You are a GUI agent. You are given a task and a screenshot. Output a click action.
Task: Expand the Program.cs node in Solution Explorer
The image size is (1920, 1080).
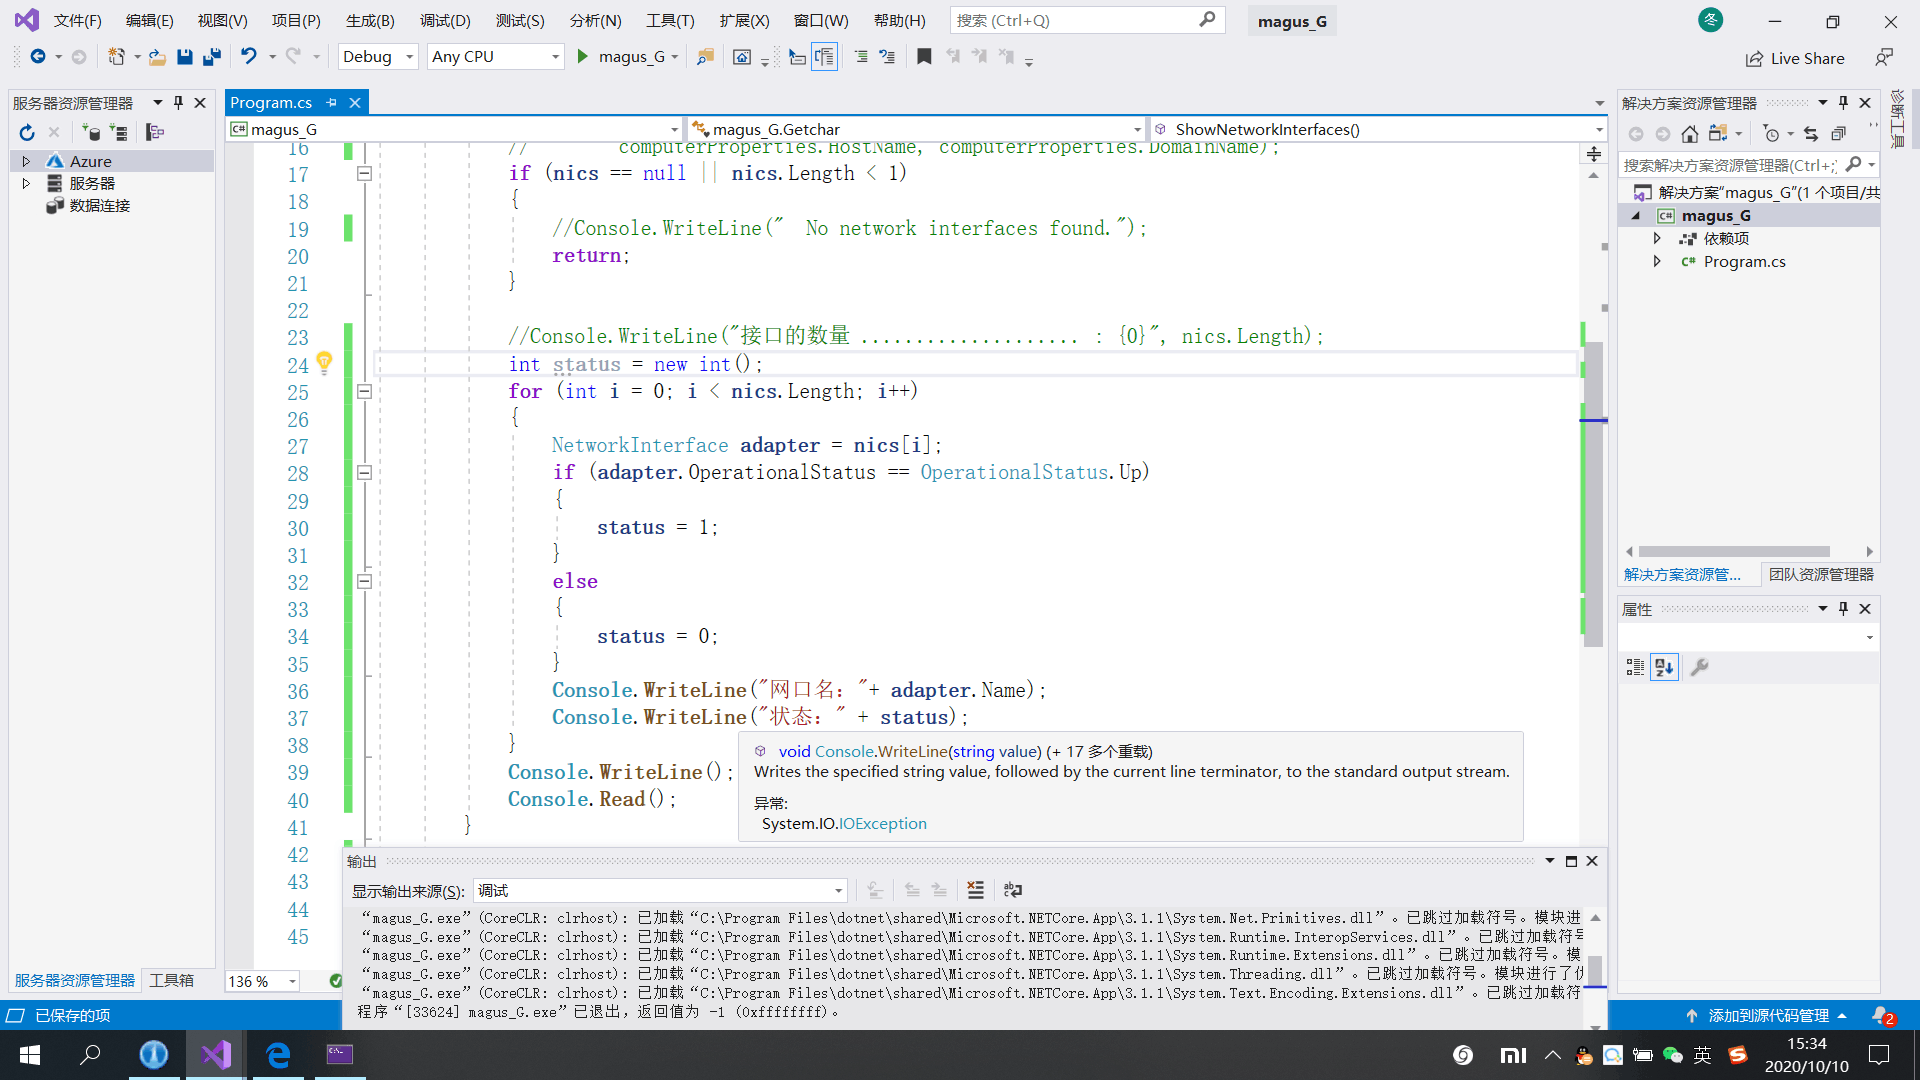coord(1657,261)
